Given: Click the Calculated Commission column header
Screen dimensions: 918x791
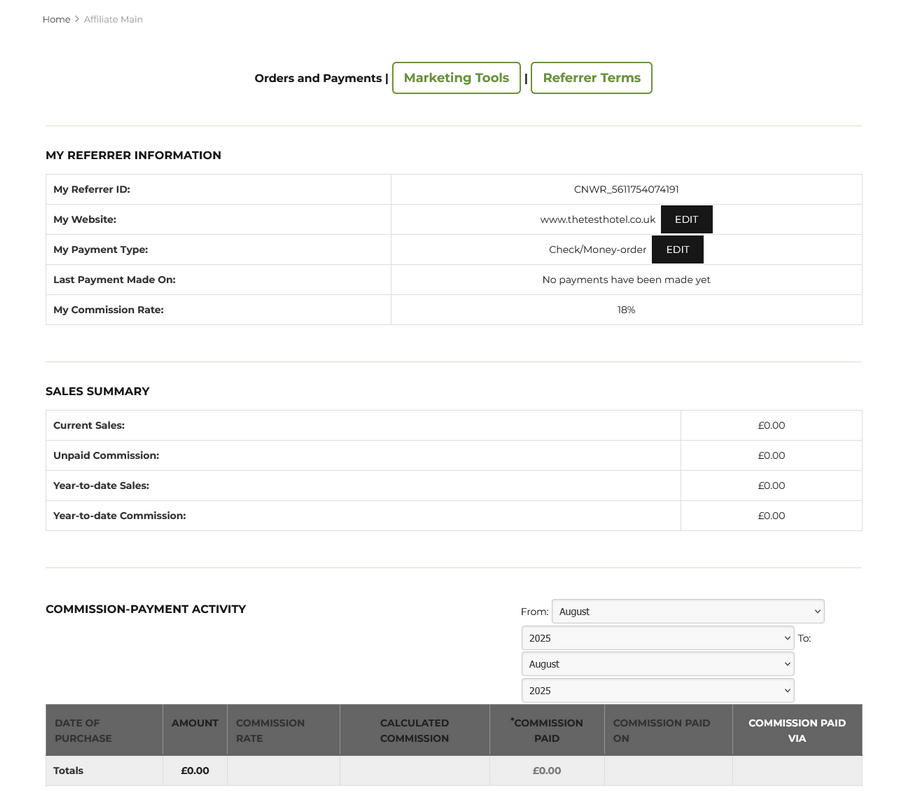Looking at the screenshot, I should click(x=414, y=730).
